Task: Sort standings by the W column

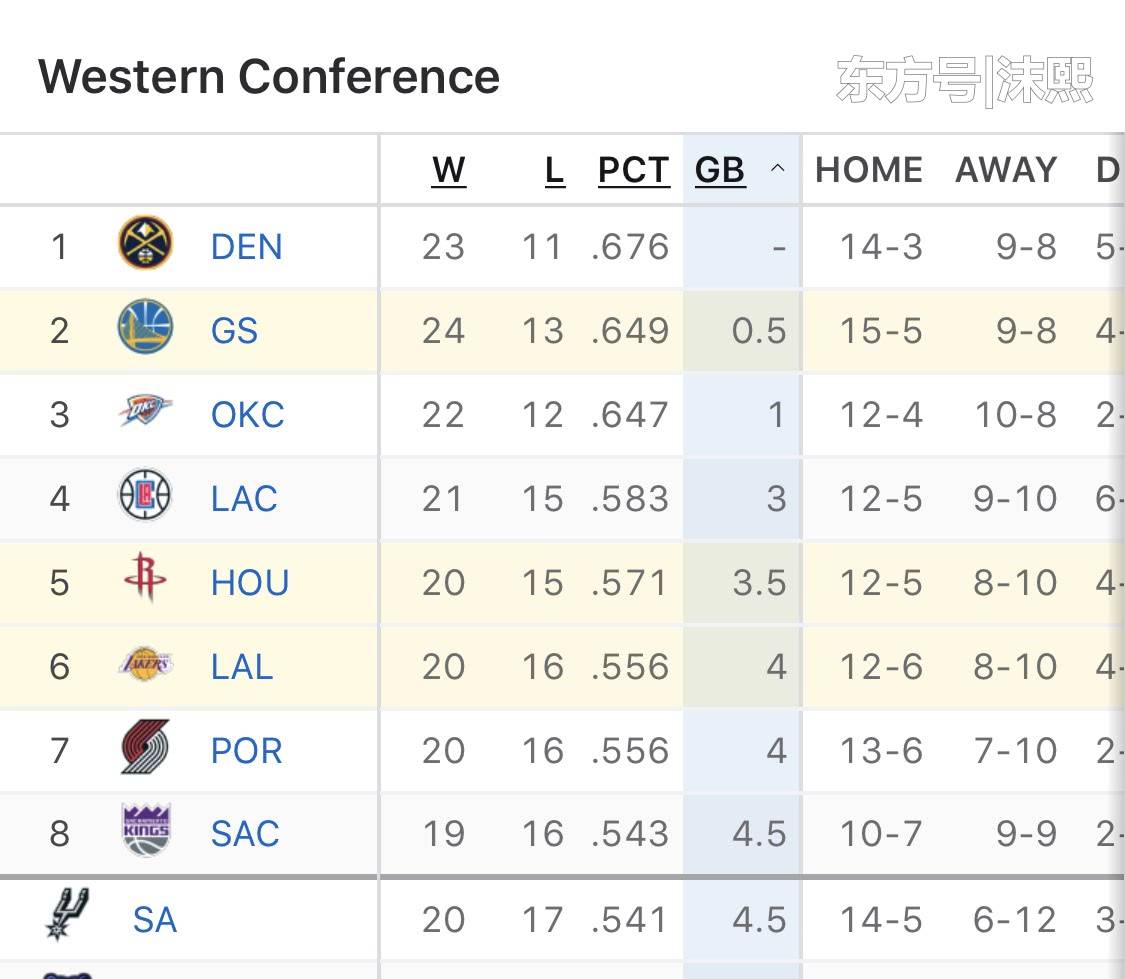Action: tap(449, 171)
